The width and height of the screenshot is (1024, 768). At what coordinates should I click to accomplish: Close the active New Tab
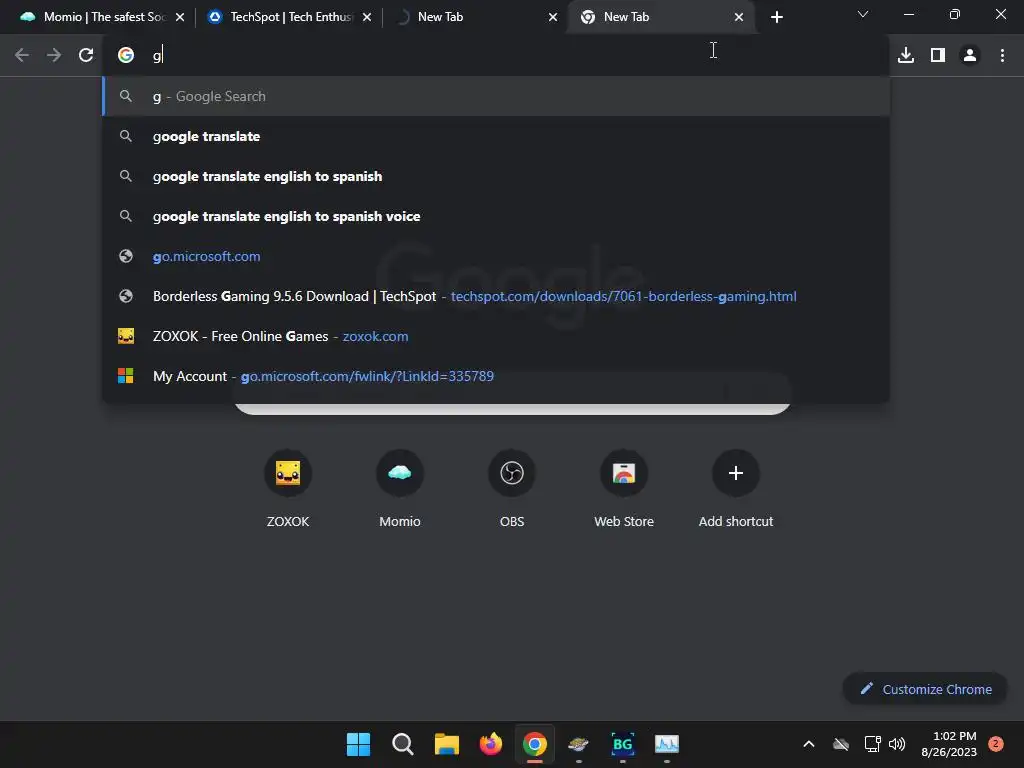(x=739, y=18)
